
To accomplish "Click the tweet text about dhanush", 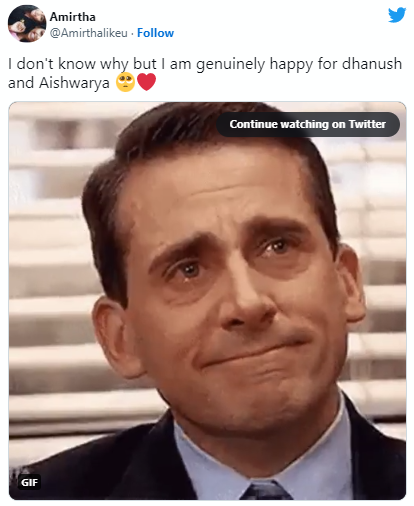I will [205, 73].
